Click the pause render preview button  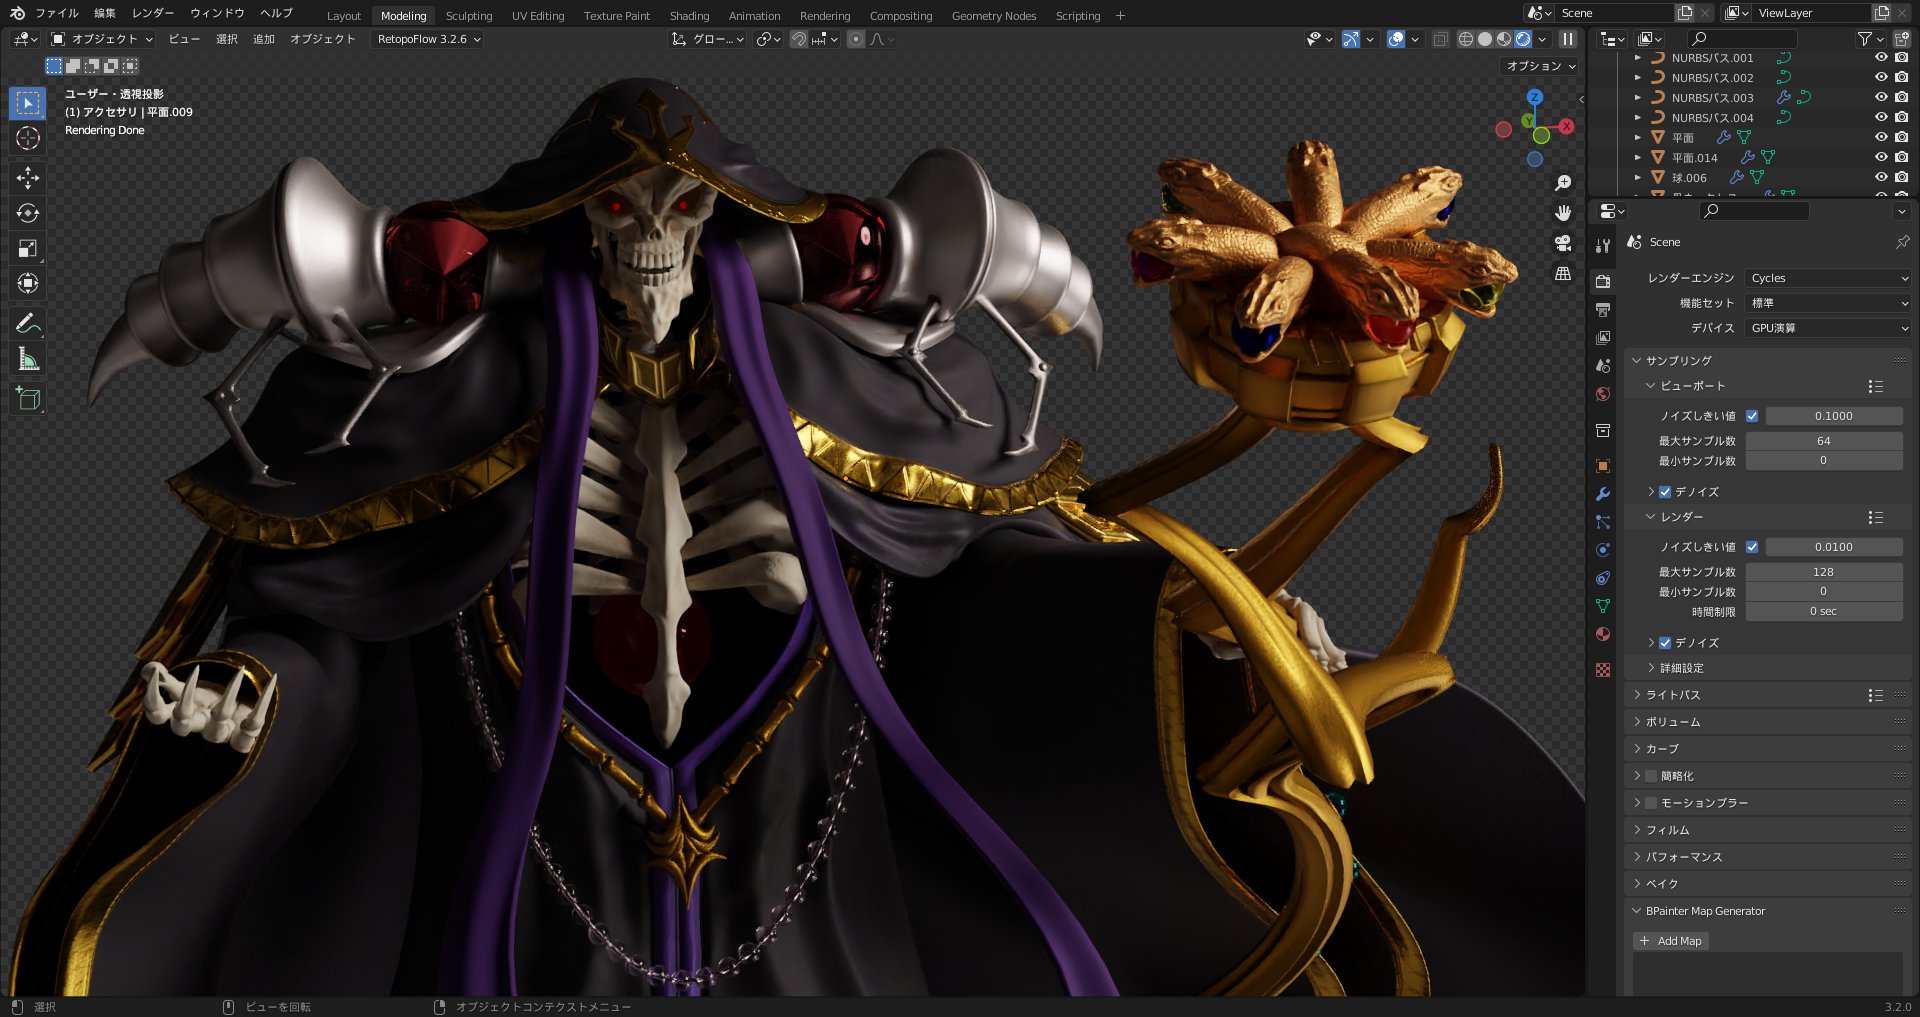click(1568, 39)
